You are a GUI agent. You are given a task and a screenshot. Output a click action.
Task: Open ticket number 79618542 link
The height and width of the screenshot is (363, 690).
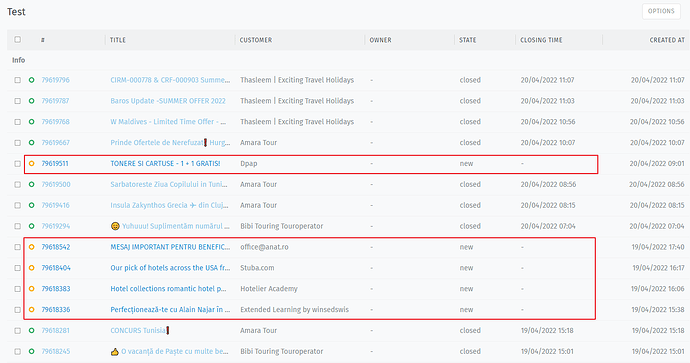56,247
